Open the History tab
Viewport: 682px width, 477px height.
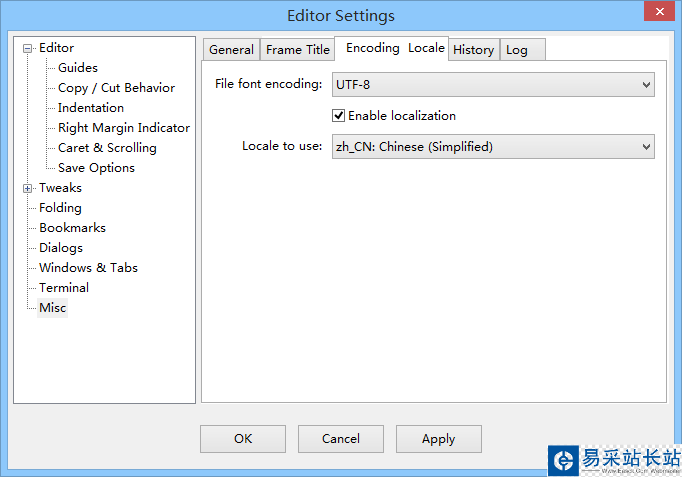point(473,50)
